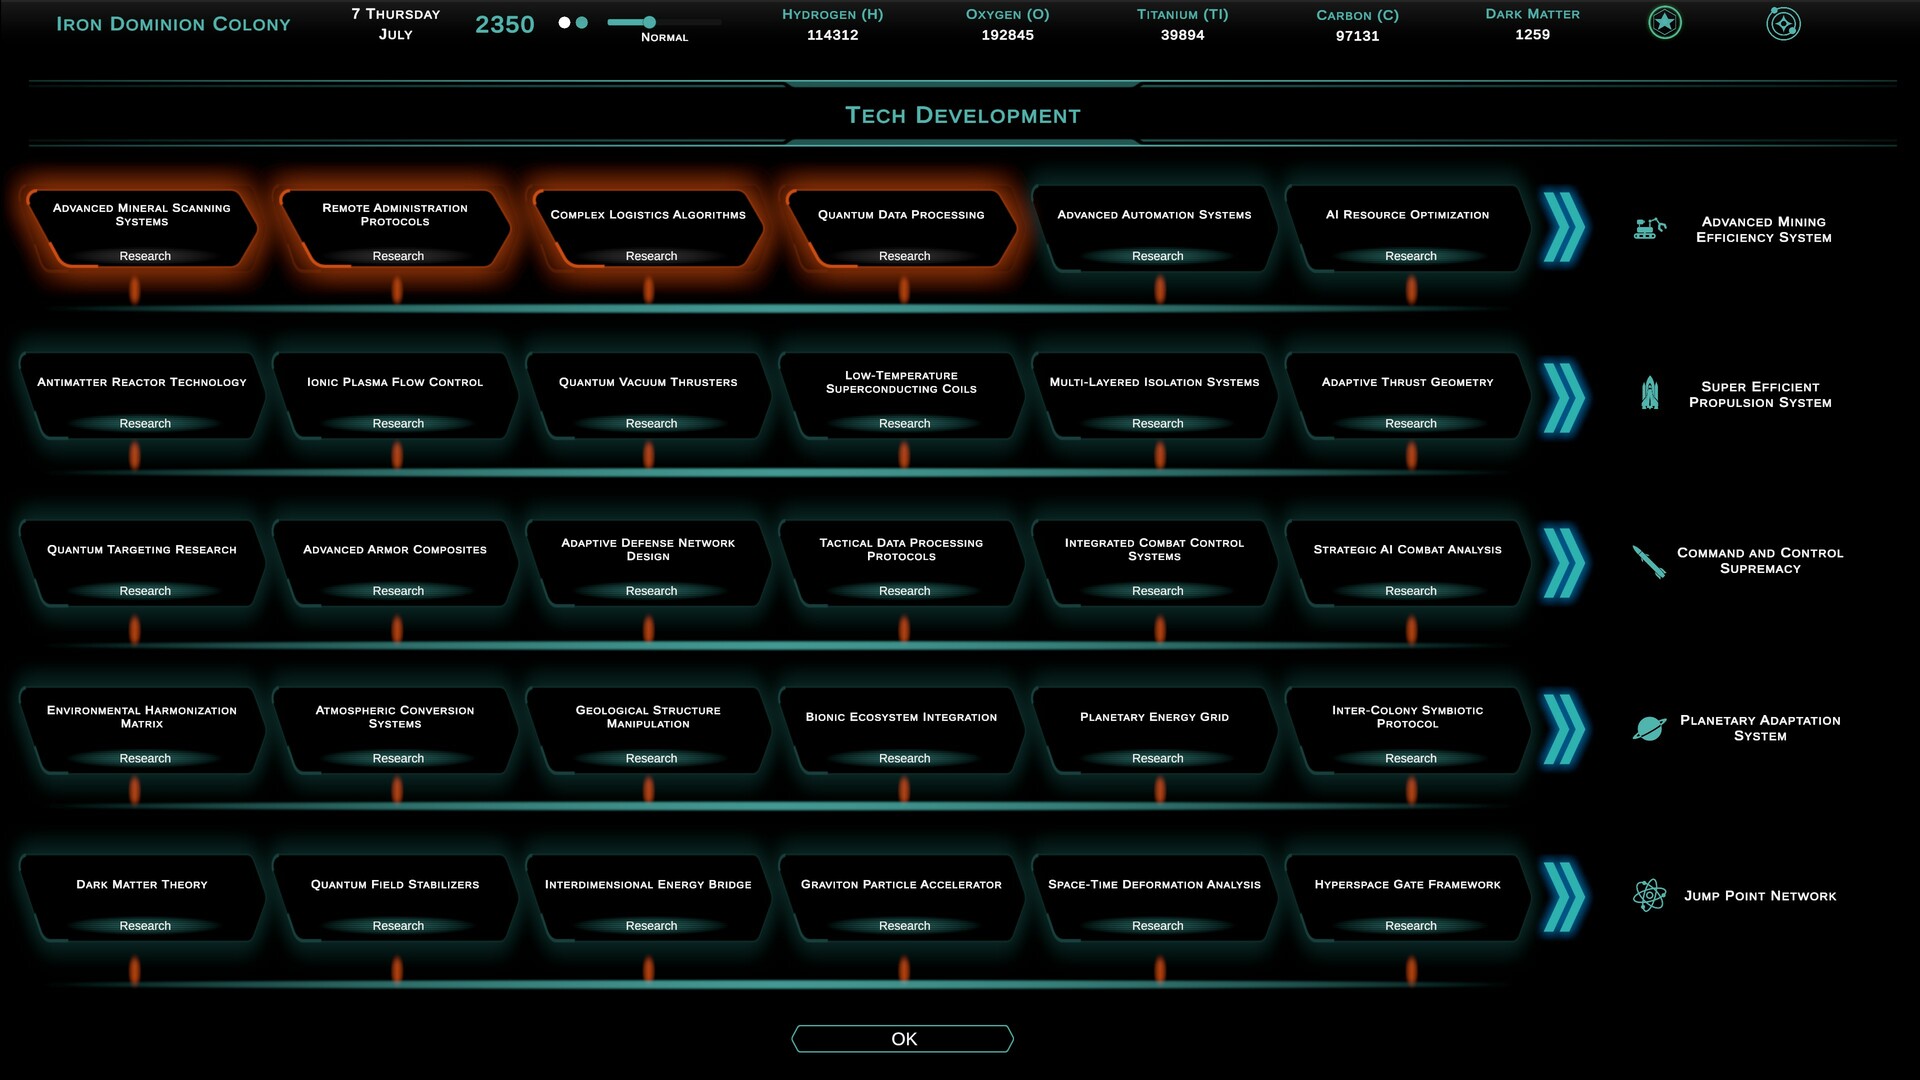Click the planet icon next to Planetary Adaptation System
This screenshot has width=1920, height=1080.
pos(1648,728)
